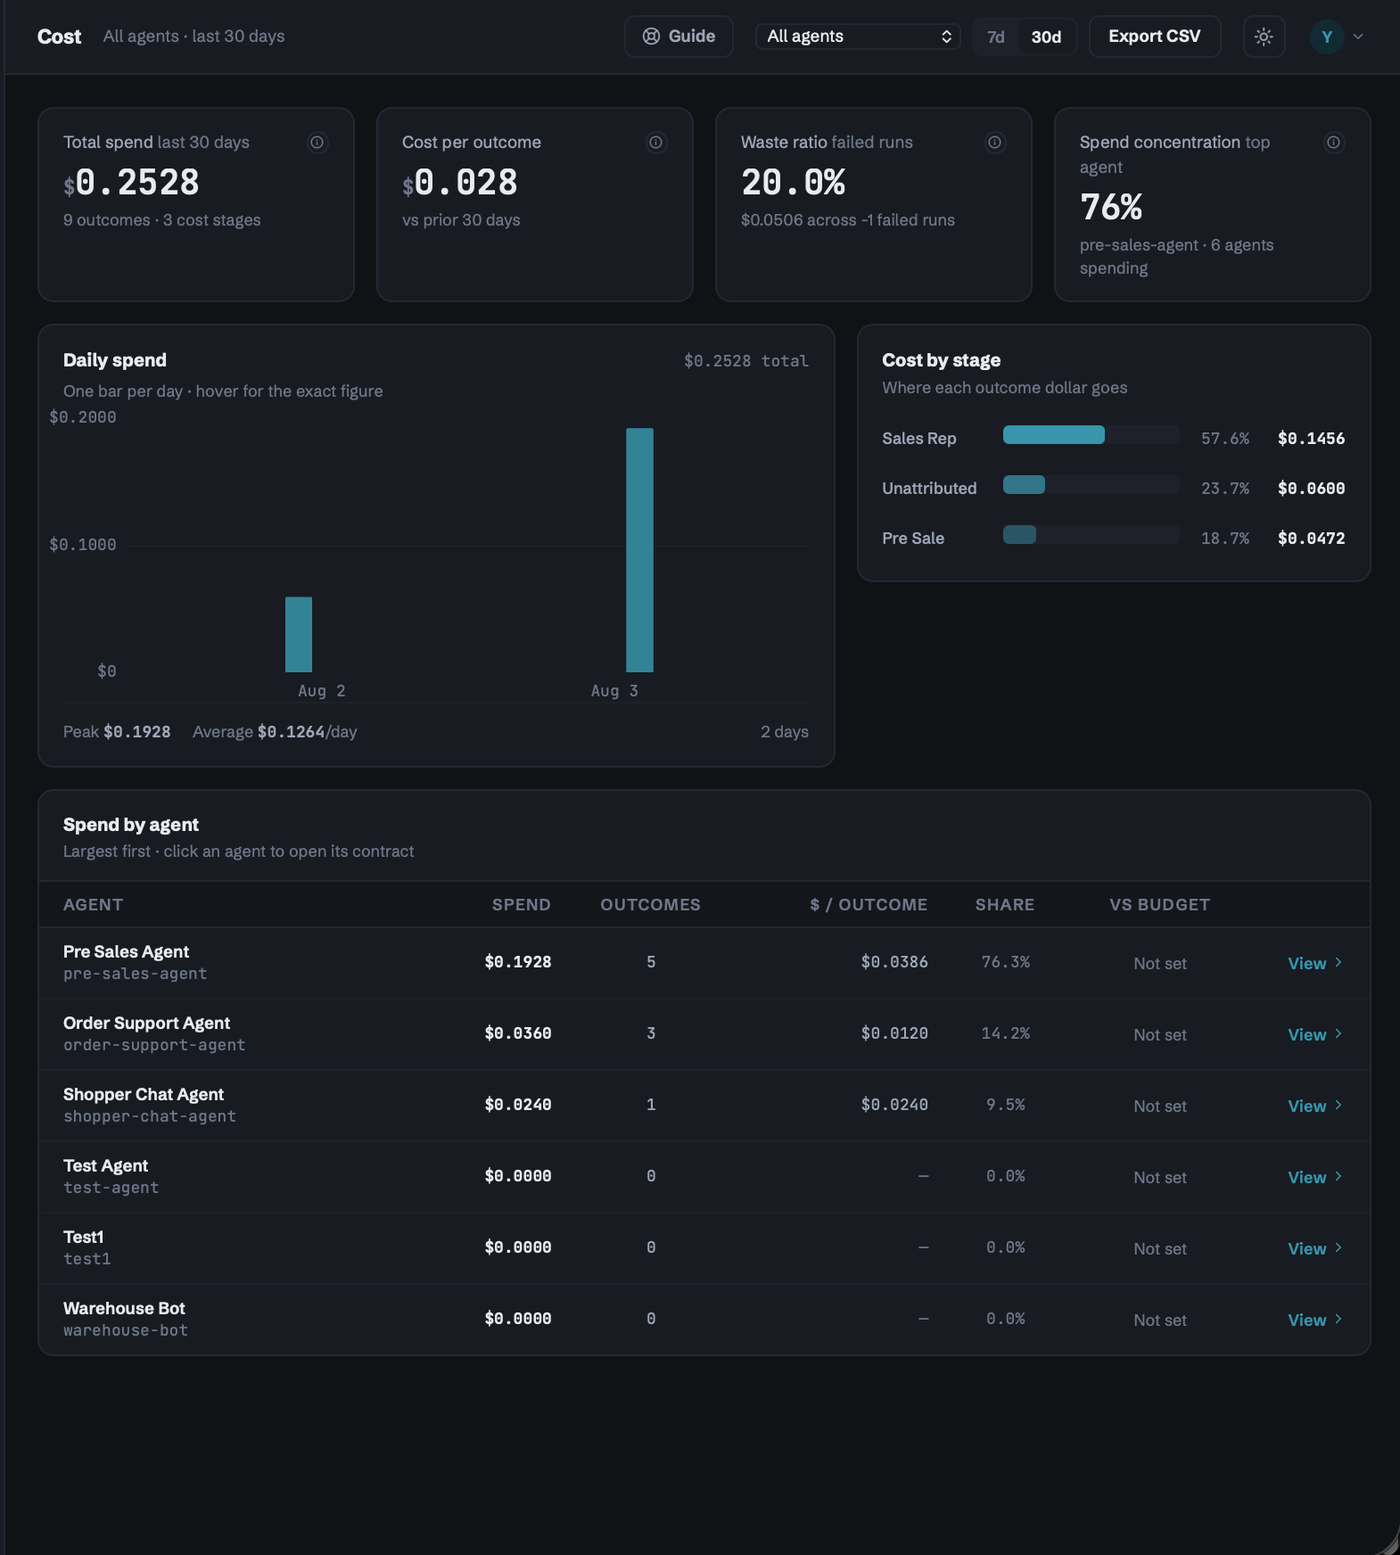Click the OUTCOMES column header
Screen dimensions: 1400x1555
650,905
